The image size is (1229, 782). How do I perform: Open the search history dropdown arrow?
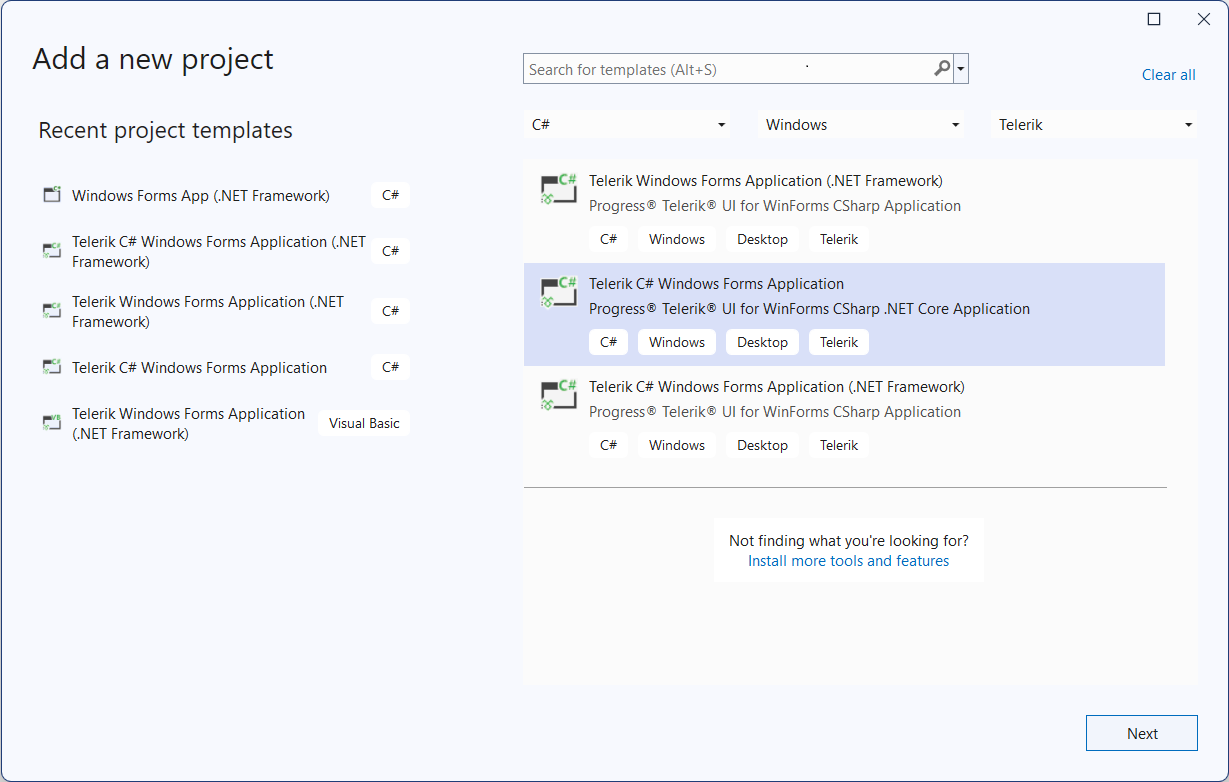point(961,69)
